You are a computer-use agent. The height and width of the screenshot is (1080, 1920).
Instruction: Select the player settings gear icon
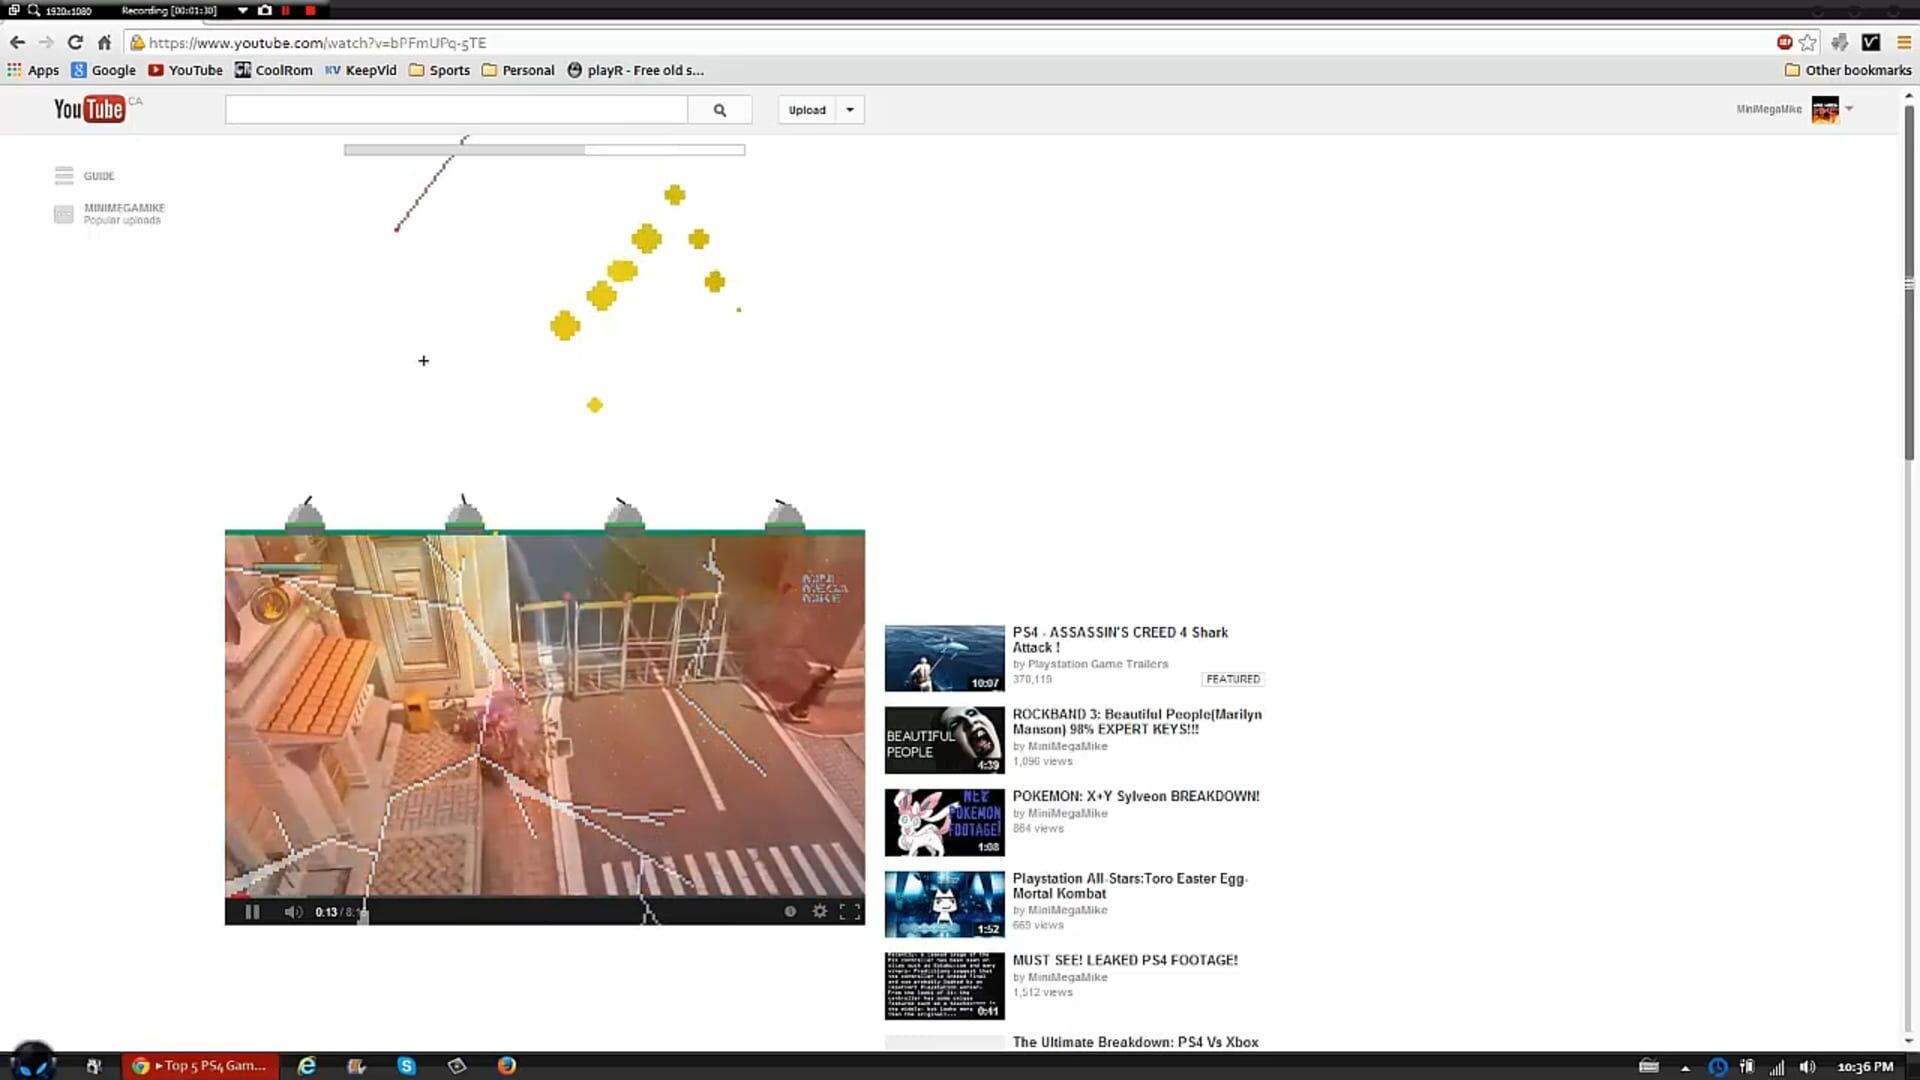click(820, 911)
